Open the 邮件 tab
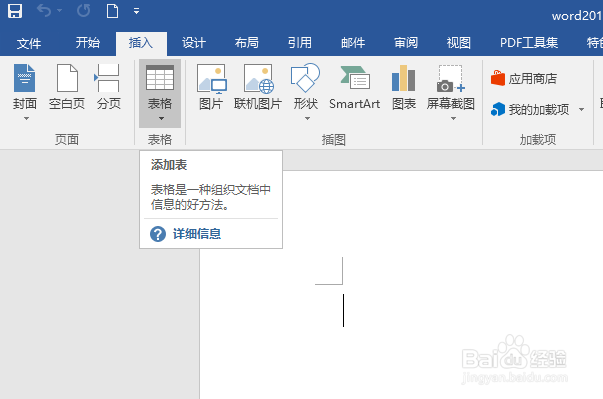Screen dimensions: 603x399 [353, 43]
